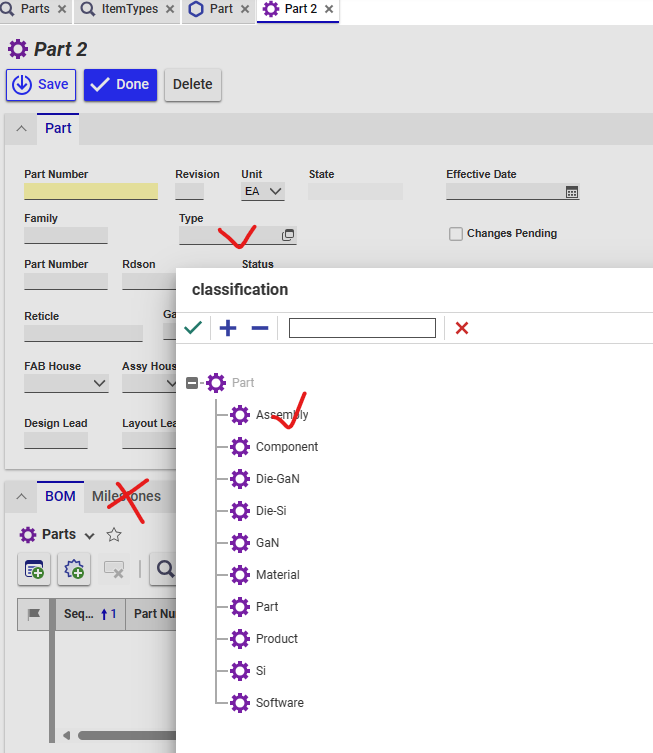
Task: Click the gear icon beside Die-Si
Action: click(240, 510)
